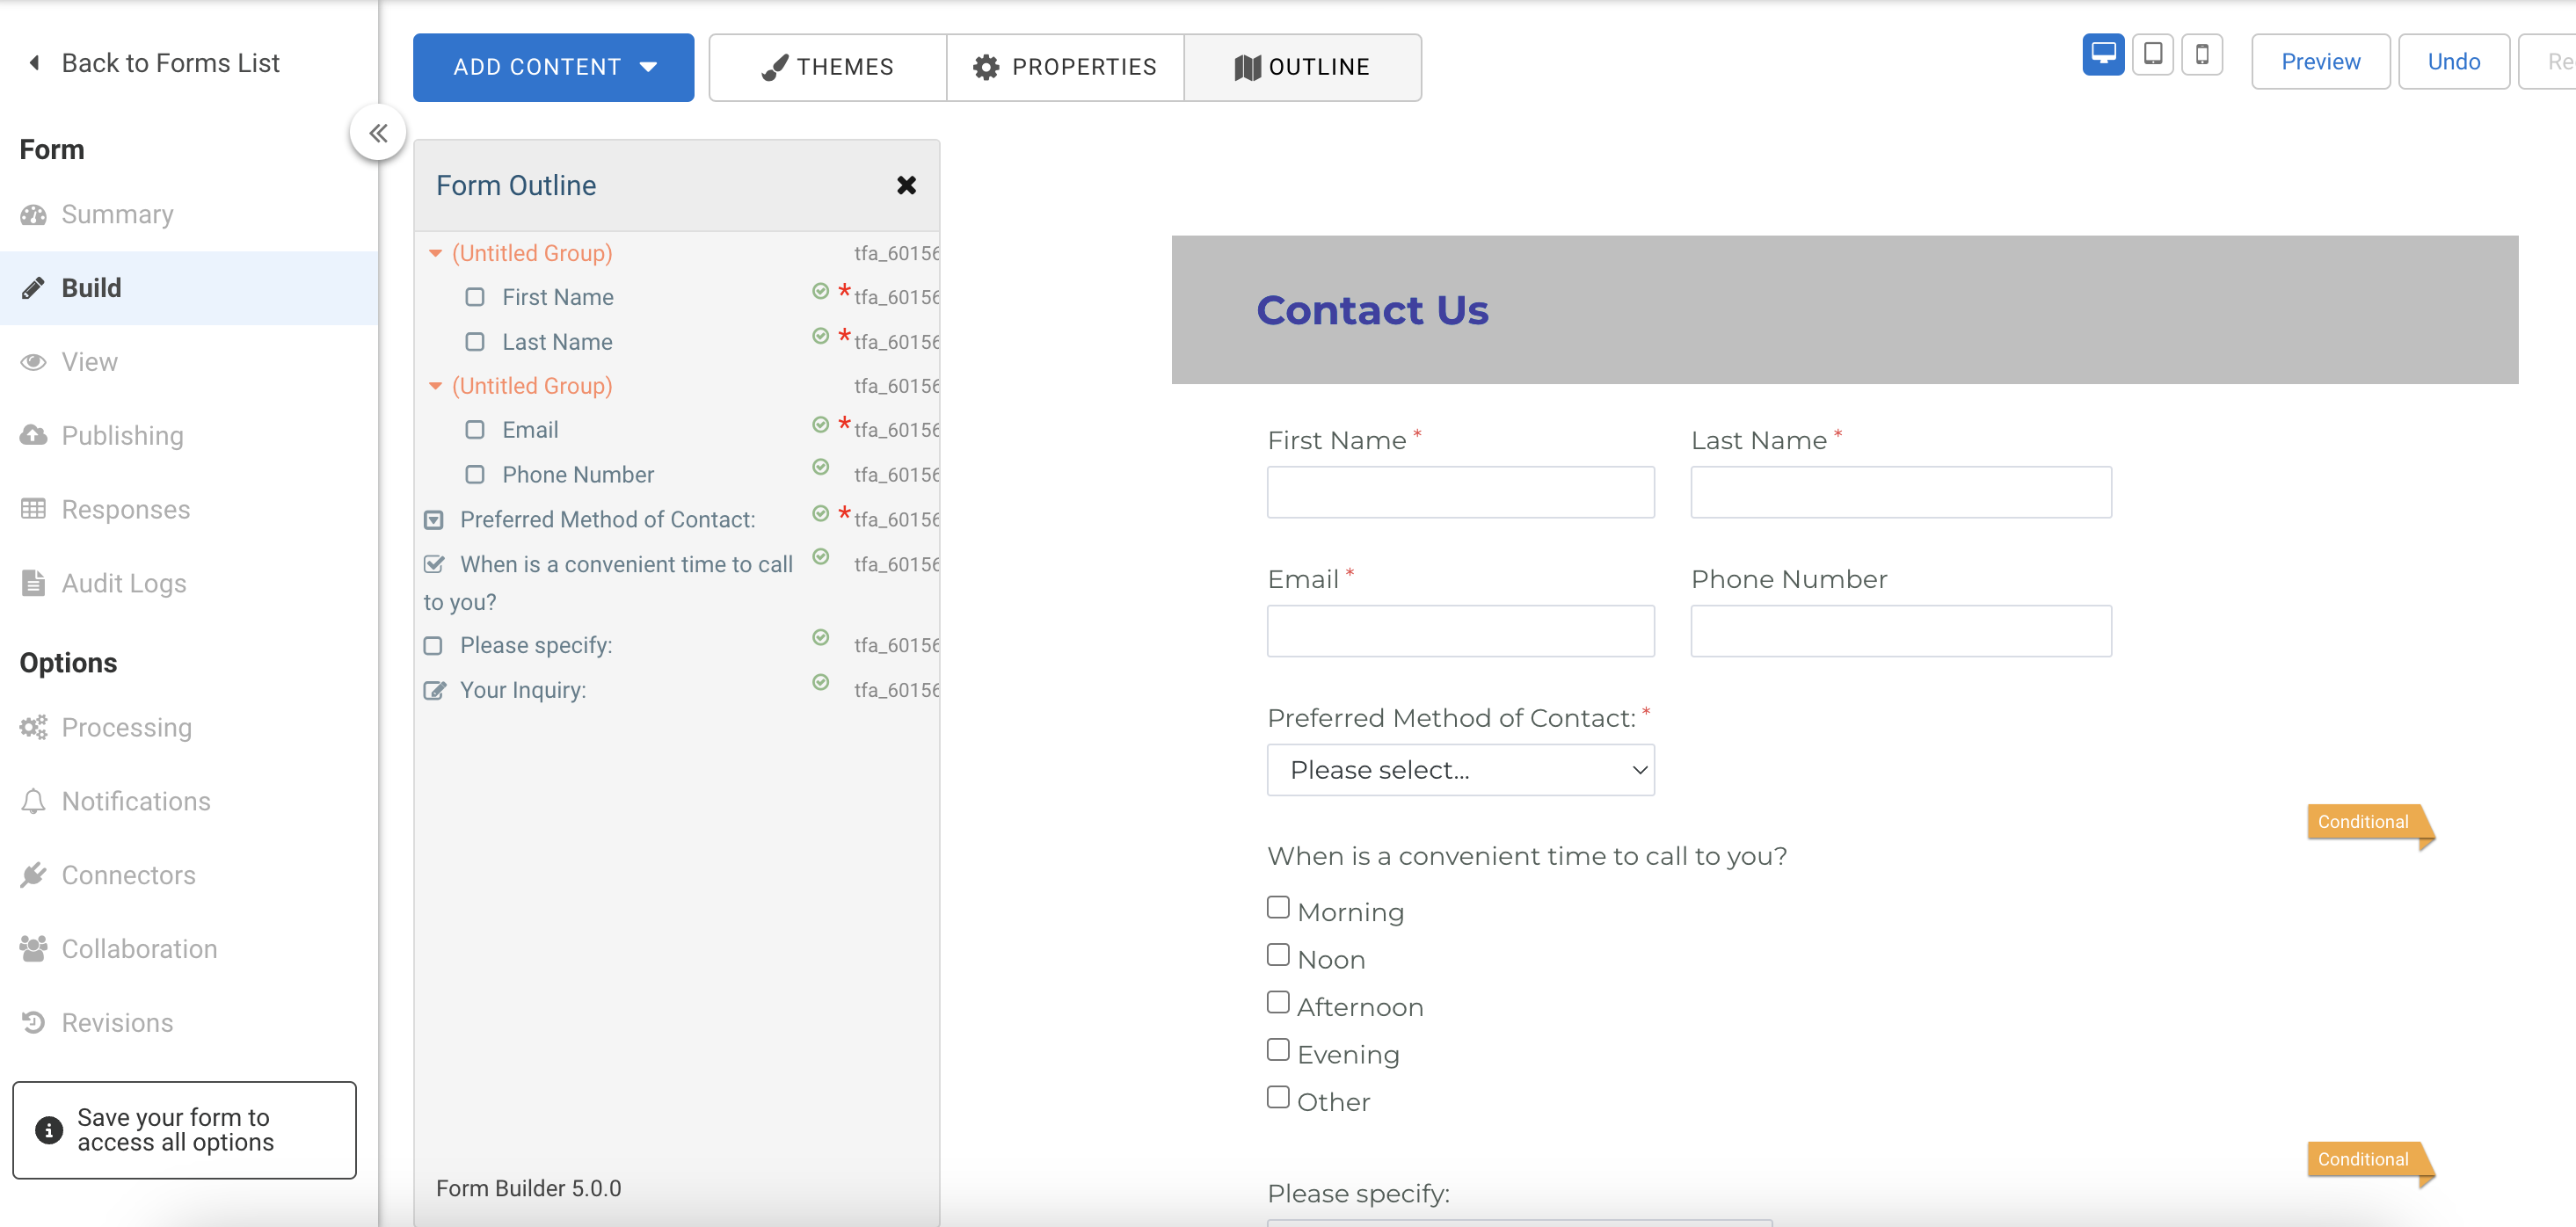Collapse the left sidebar with double-chevron

tap(378, 133)
